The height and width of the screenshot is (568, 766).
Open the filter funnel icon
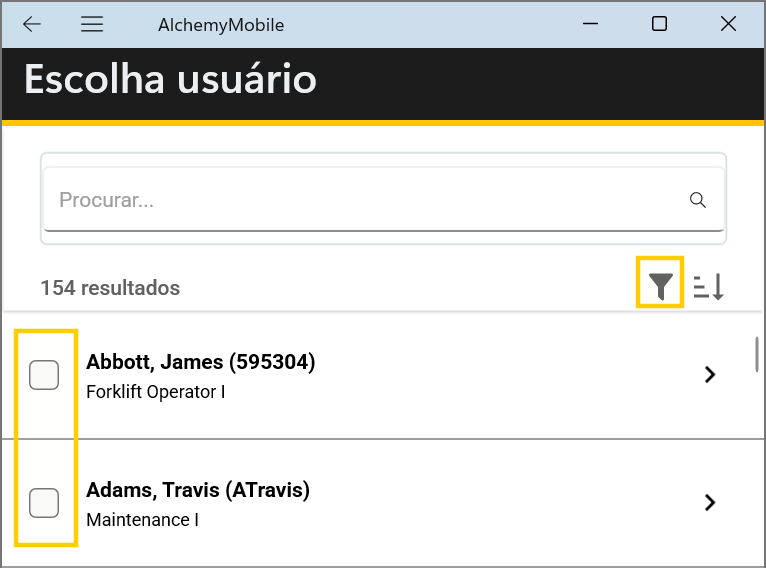coord(660,286)
